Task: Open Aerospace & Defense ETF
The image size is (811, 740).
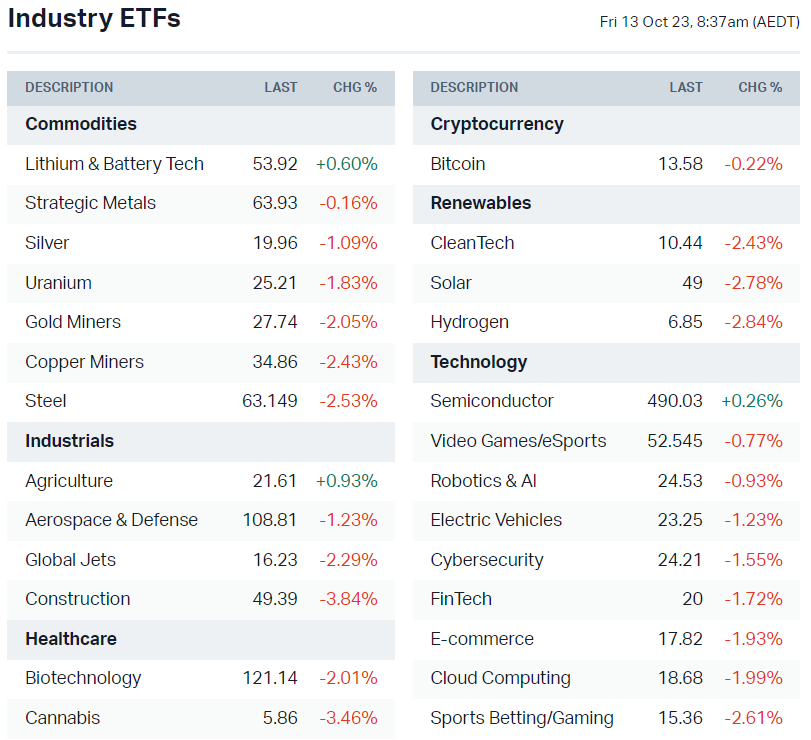Action: point(111,520)
